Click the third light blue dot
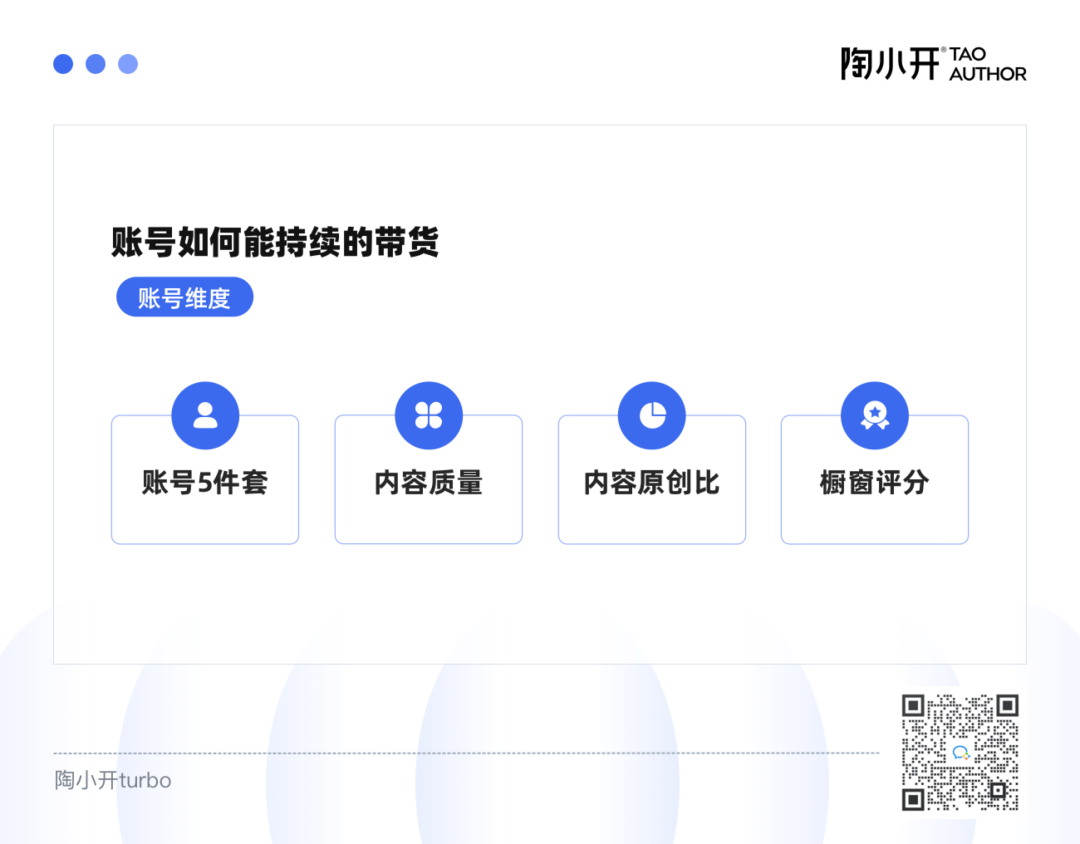1080x844 pixels. click(128, 64)
